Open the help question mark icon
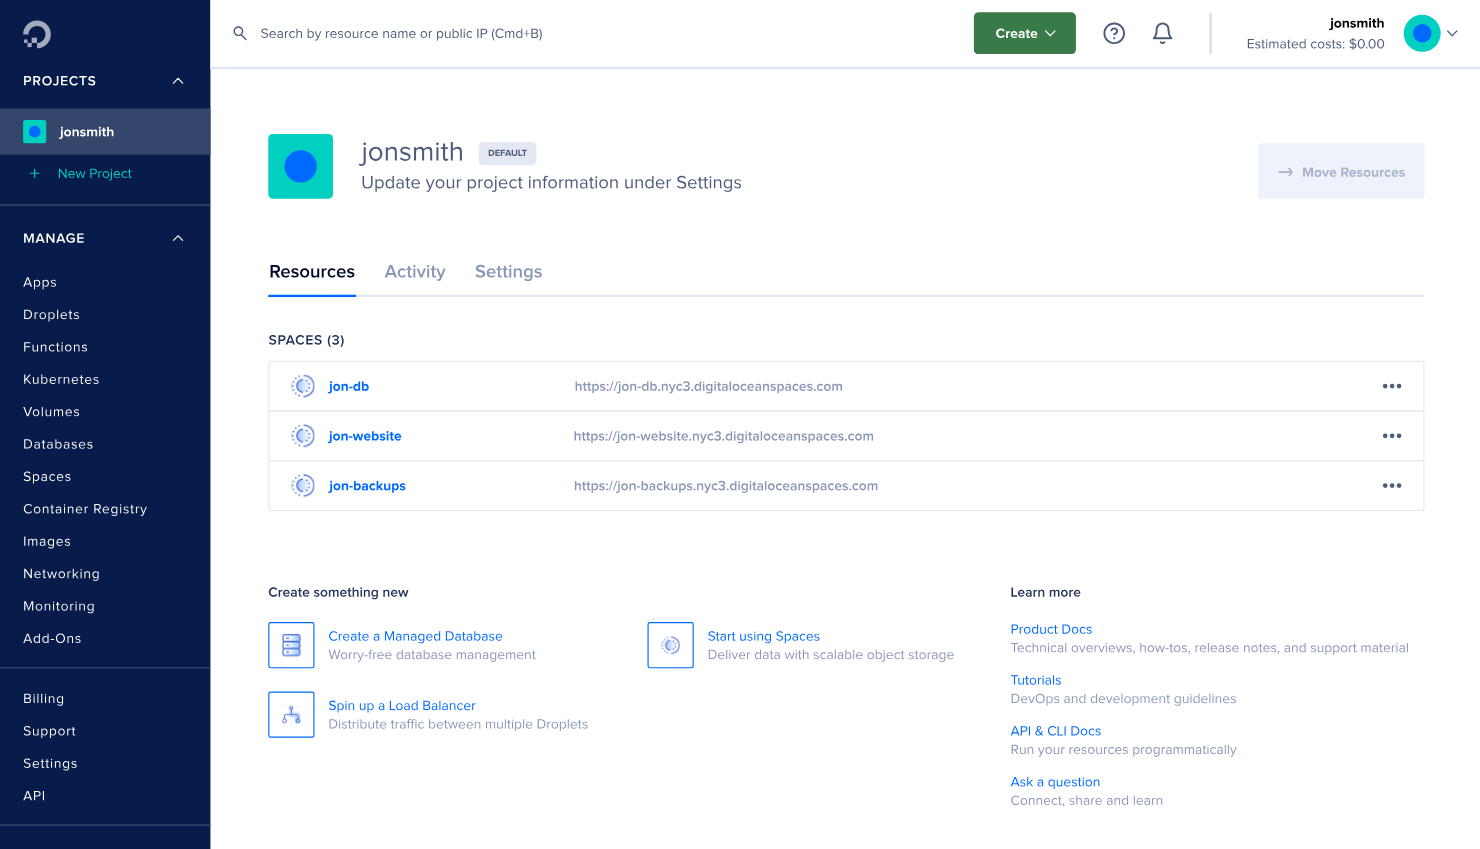The height and width of the screenshot is (849, 1480). [1114, 33]
